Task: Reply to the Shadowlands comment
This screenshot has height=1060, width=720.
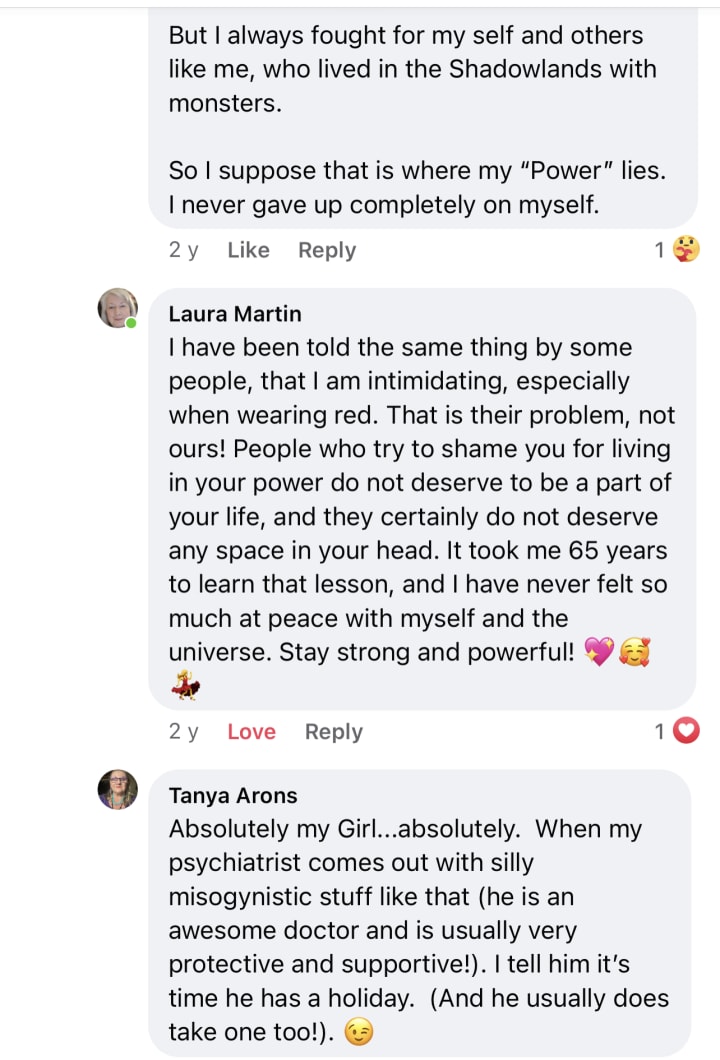Action: pyautogui.click(x=327, y=250)
